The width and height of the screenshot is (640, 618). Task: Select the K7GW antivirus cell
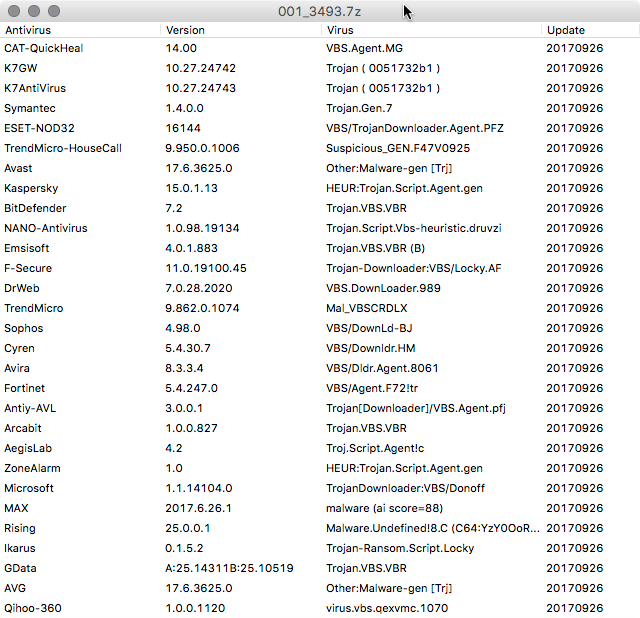click(x=21, y=68)
